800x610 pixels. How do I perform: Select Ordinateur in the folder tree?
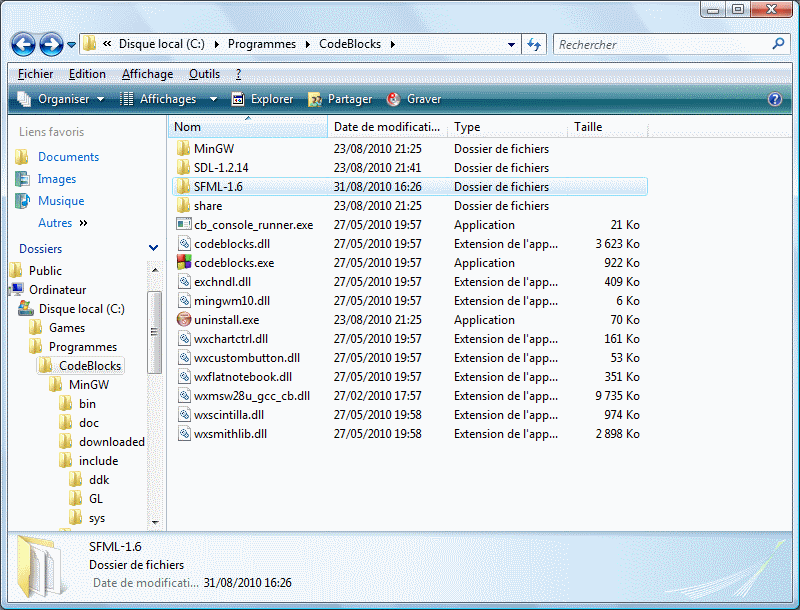coord(58,290)
